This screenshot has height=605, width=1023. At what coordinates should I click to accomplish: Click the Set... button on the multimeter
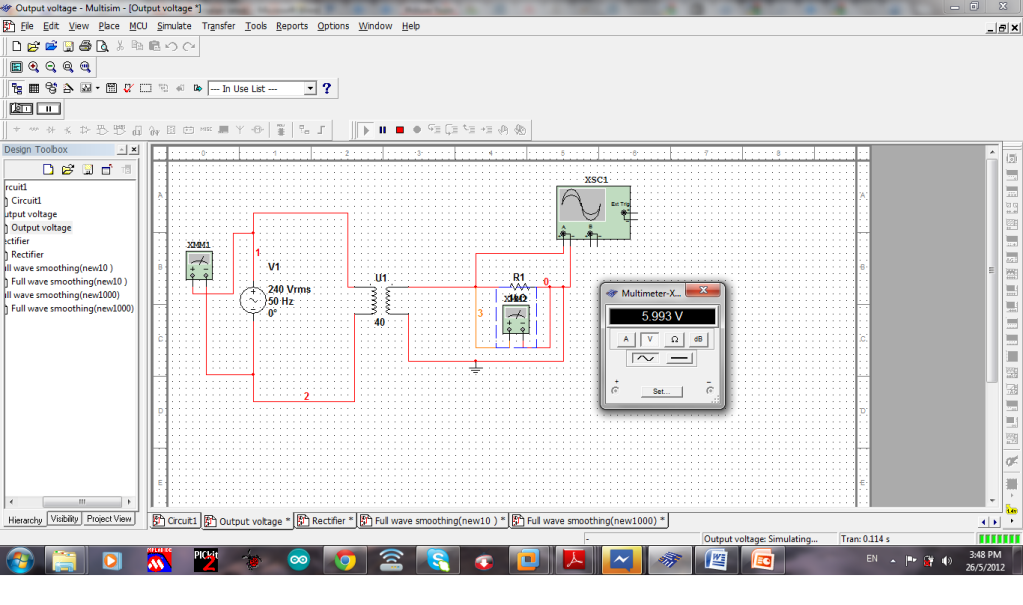660,392
